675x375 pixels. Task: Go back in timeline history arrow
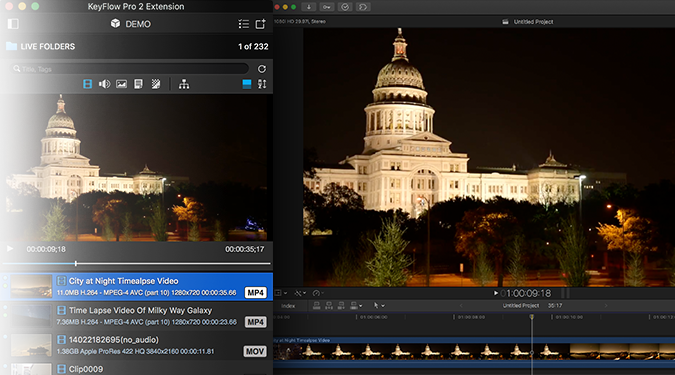pyautogui.click(x=461, y=306)
